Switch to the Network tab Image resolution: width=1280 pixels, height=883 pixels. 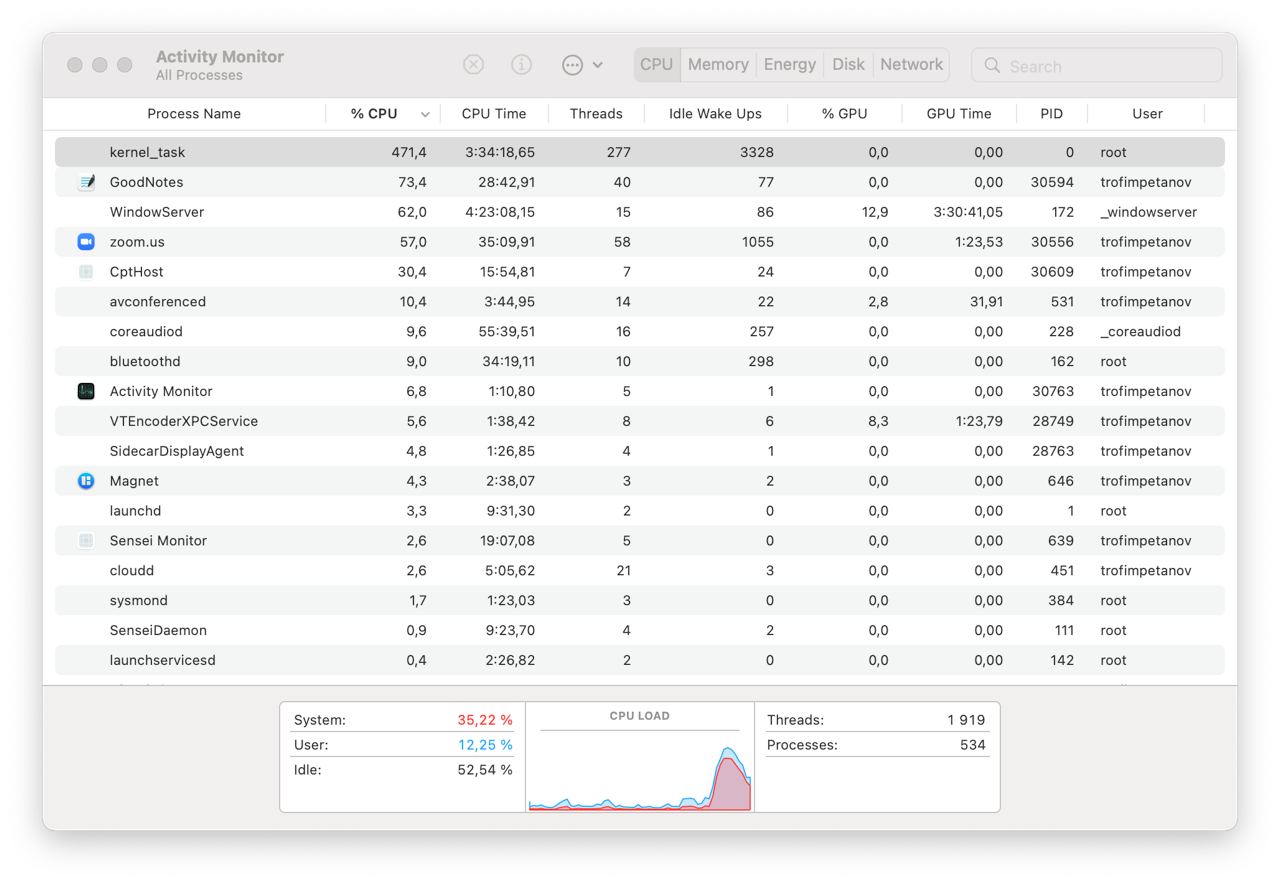tap(911, 65)
